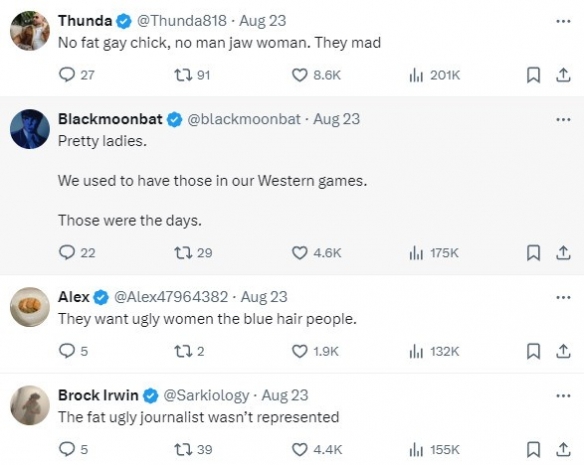584x465 pixels.
Task: Retweet Thunda's post with 91 reposts
Action: [x=192, y=75]
